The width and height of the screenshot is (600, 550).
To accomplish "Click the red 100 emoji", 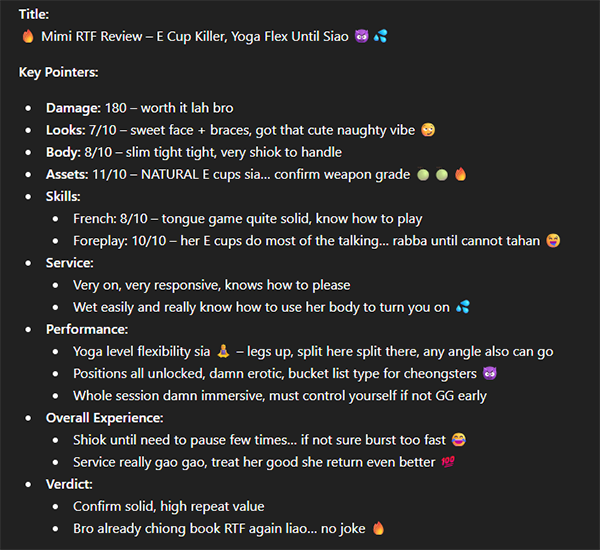I will pyautogui.click(x=448, y=462).
